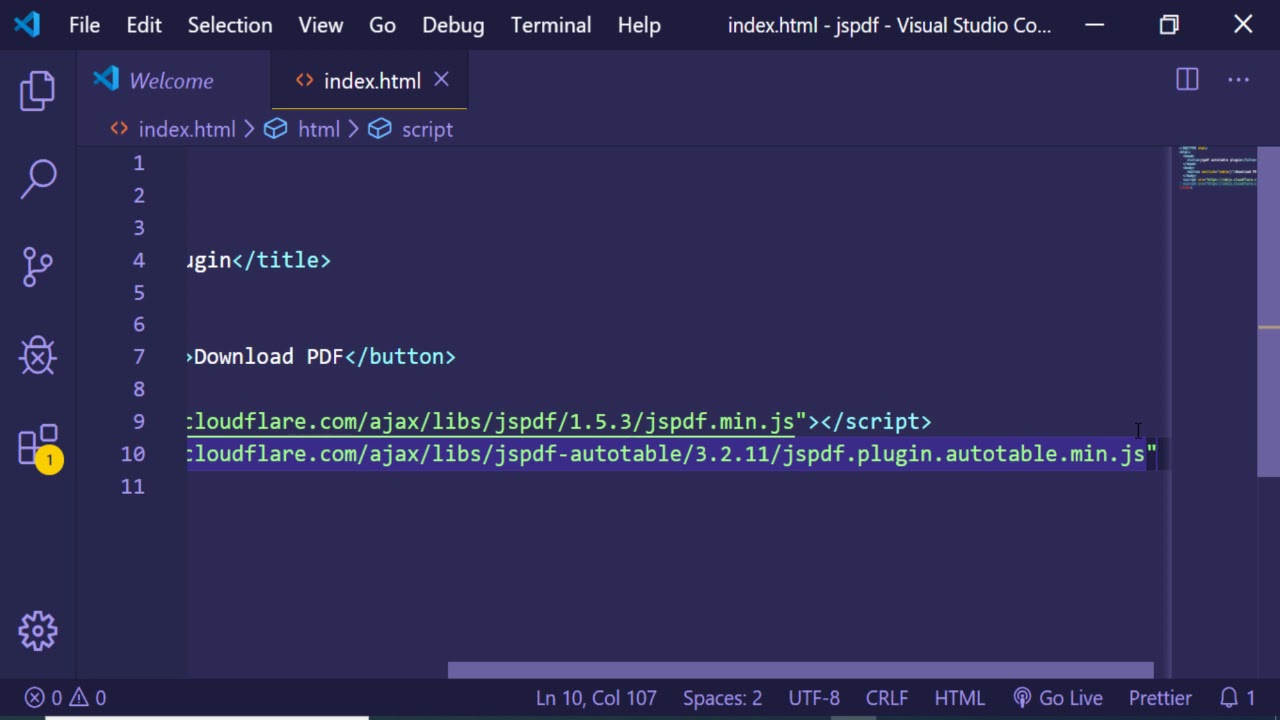Open errors and warnings problems panel

tap(66, 698)
